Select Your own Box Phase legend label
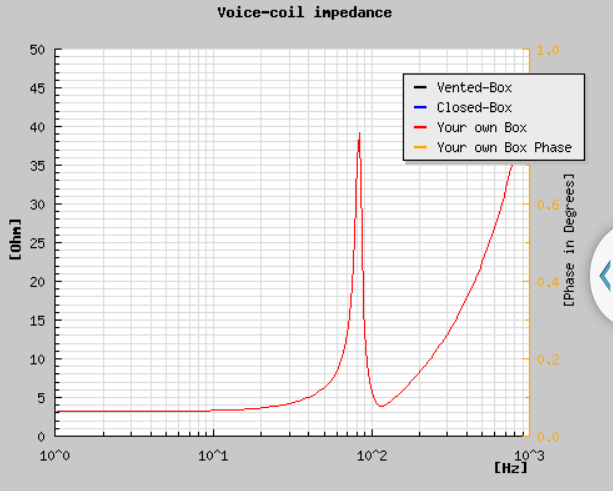613x491 pixels. [x=504, y=147]
